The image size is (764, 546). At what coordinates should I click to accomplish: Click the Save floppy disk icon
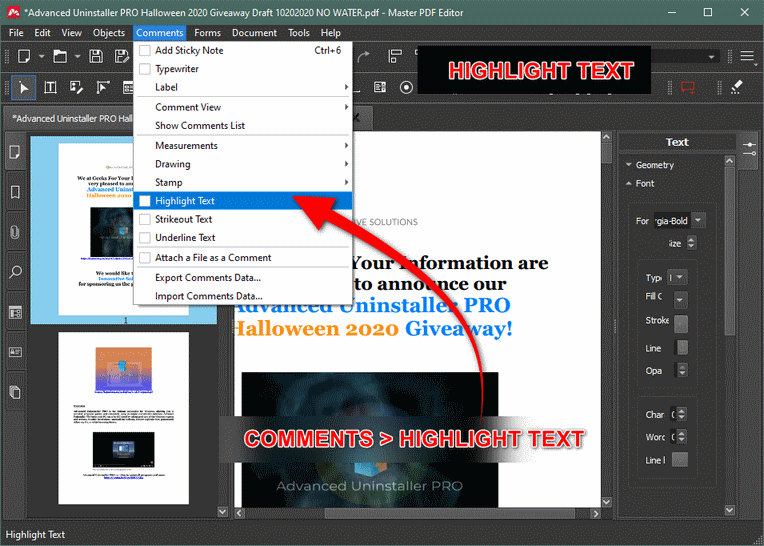tap(96, 56)
